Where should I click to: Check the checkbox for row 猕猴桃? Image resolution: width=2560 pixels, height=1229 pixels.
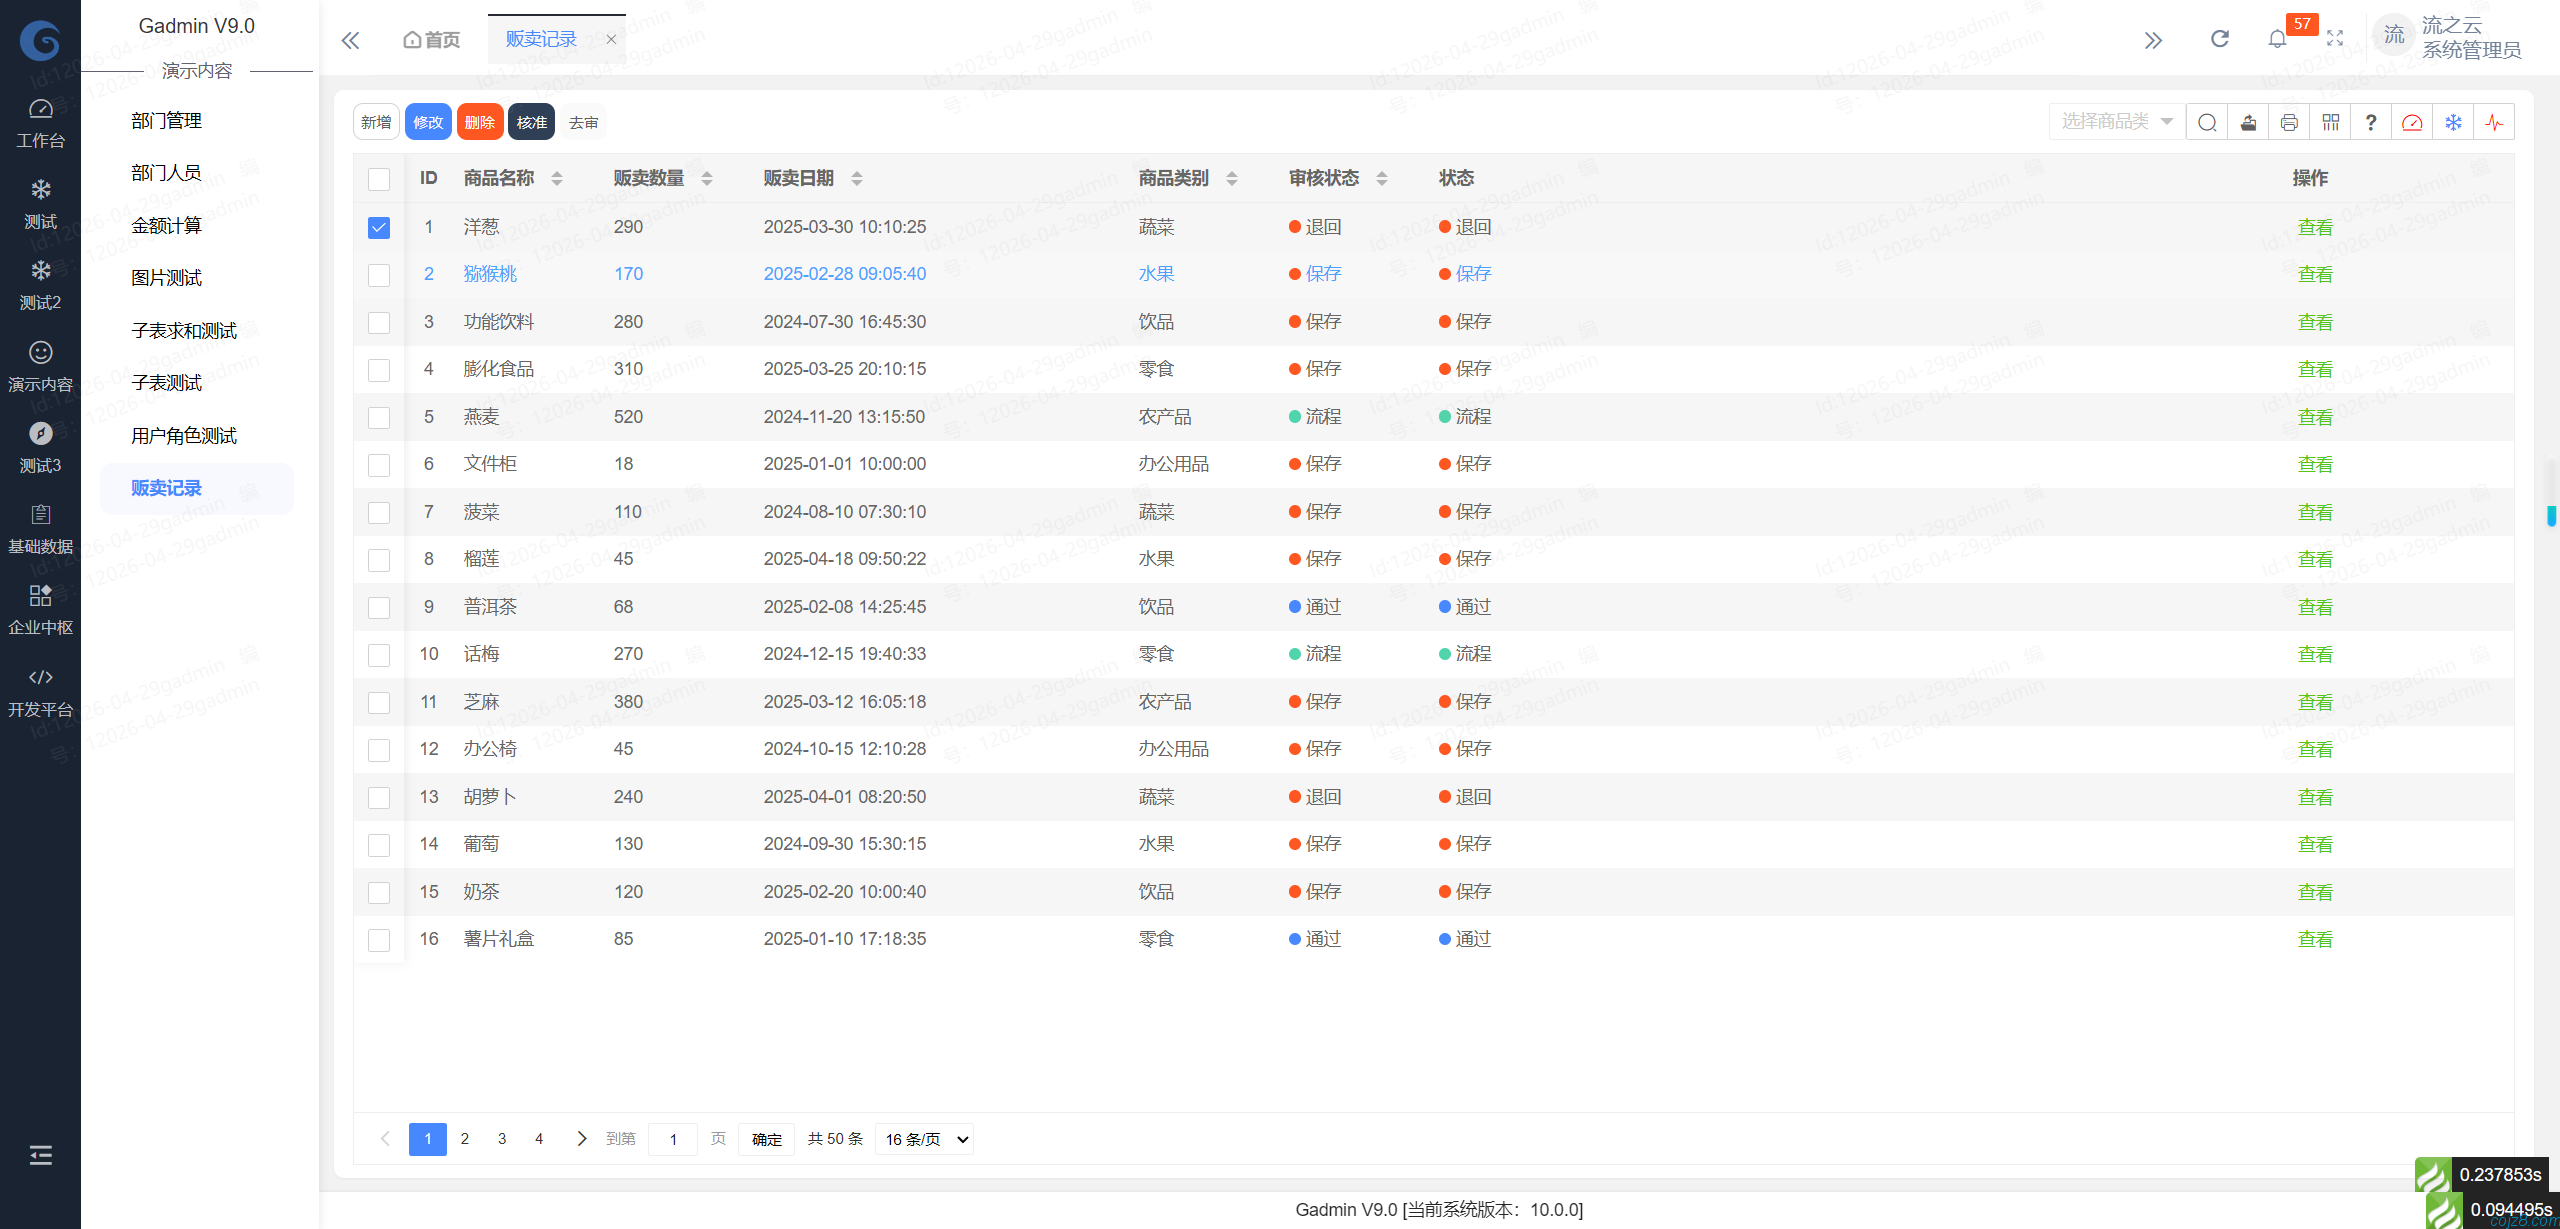378,274
